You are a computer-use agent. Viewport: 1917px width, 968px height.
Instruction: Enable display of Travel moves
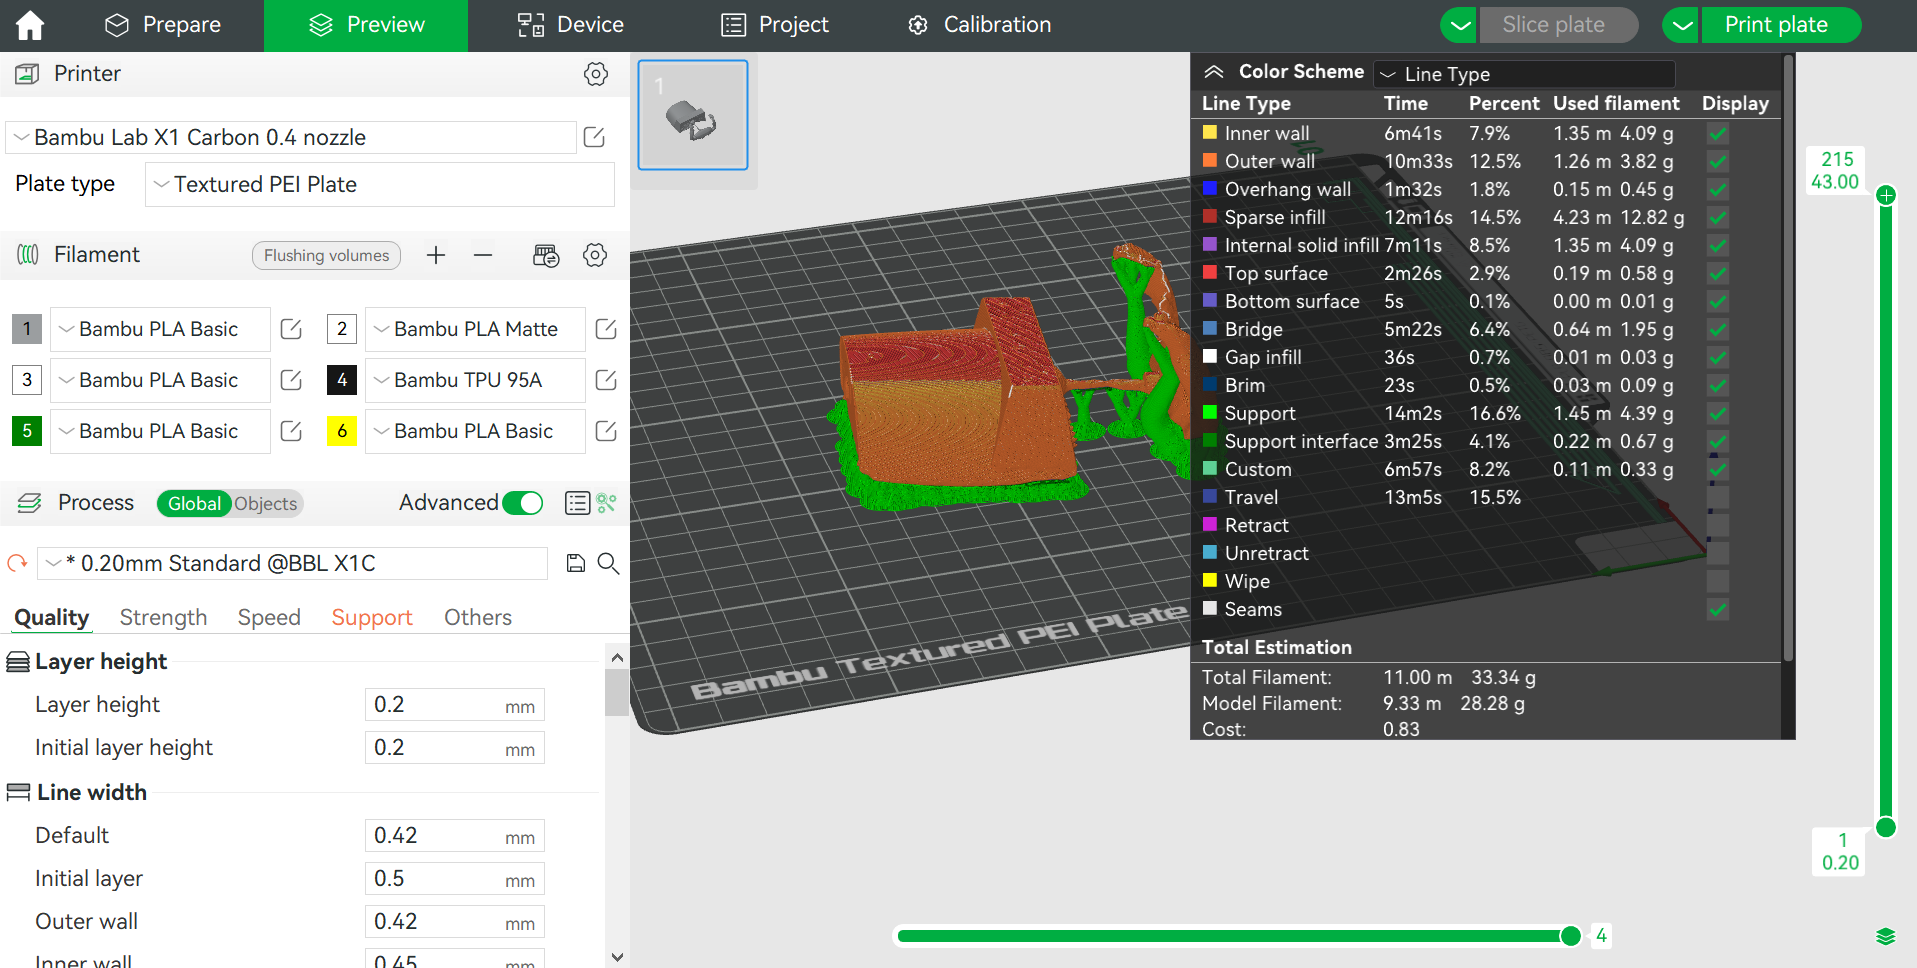click(1718, 497)
